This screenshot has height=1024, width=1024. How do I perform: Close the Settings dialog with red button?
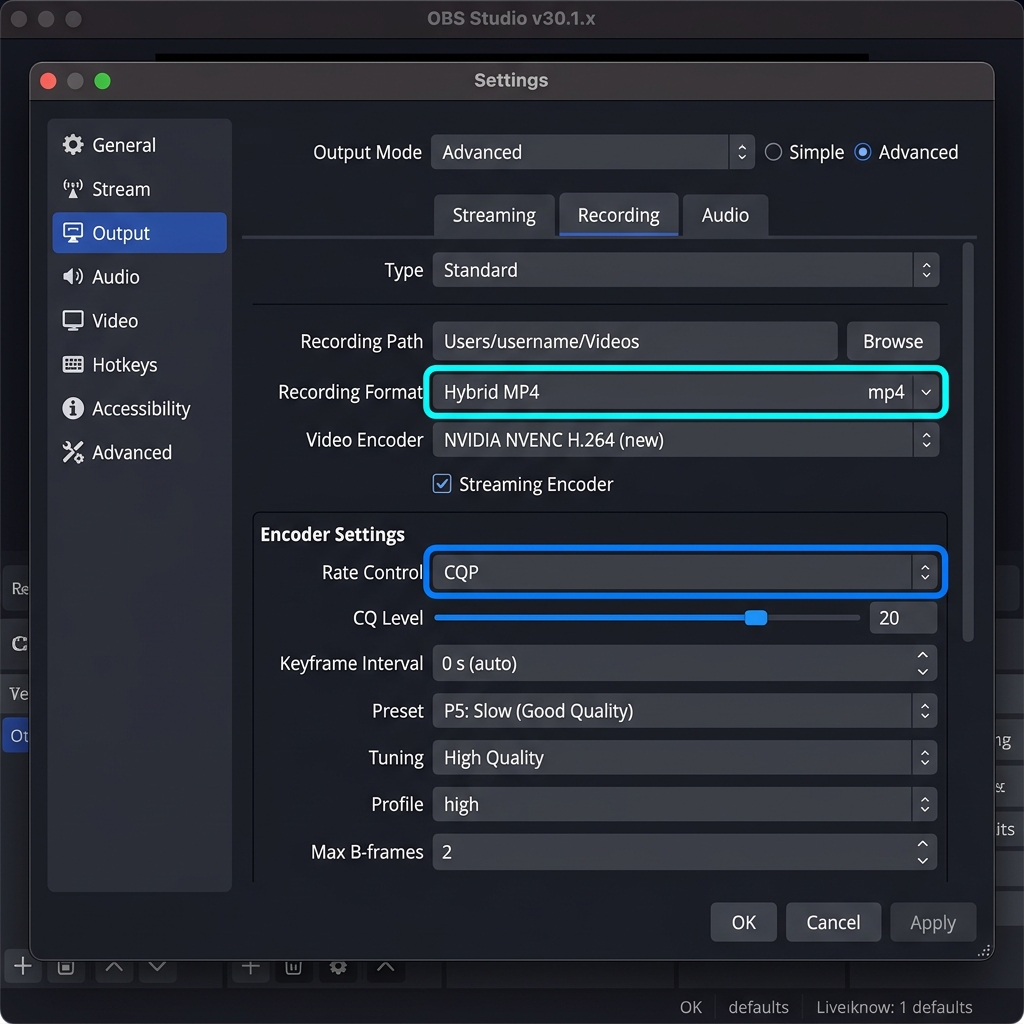coord(48,81)
